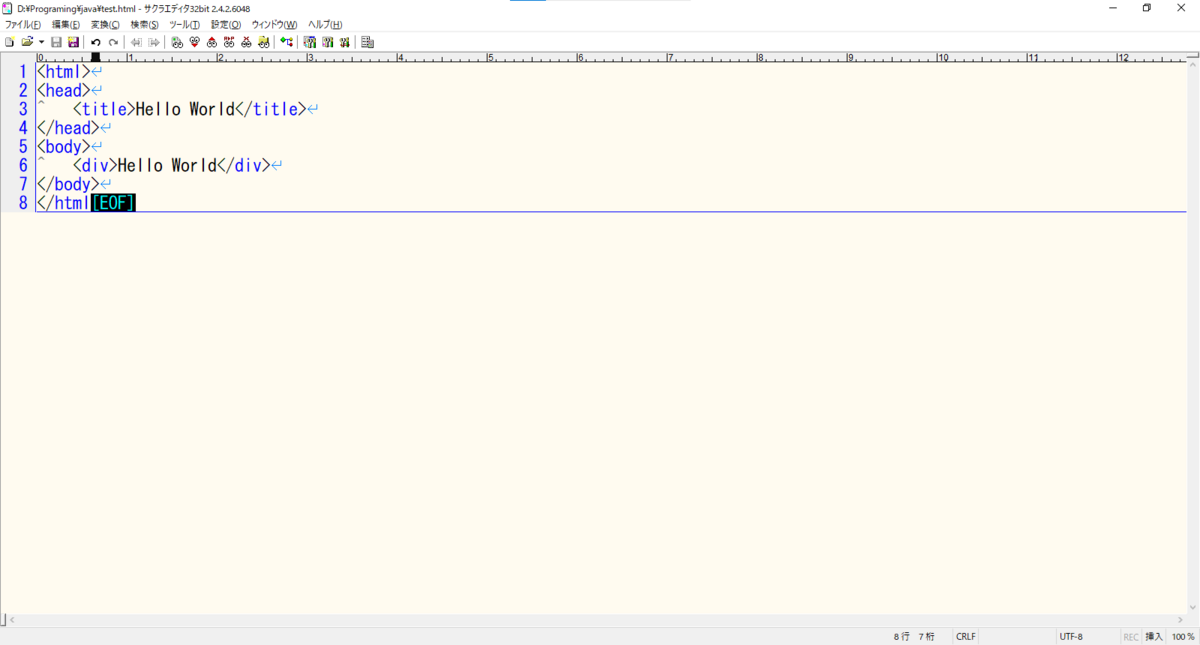The width and height of the screenshot is (1200, 645).
Task: Open the ヘルプ(H) menu
Action: pyautogui.click(x=325, y=24)
